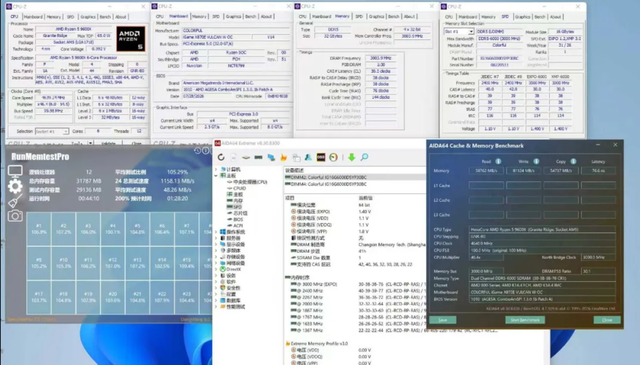Click the Refresh icon in AIDA64 toolbar
640x365 pixels.
click(x=221, y=157)
